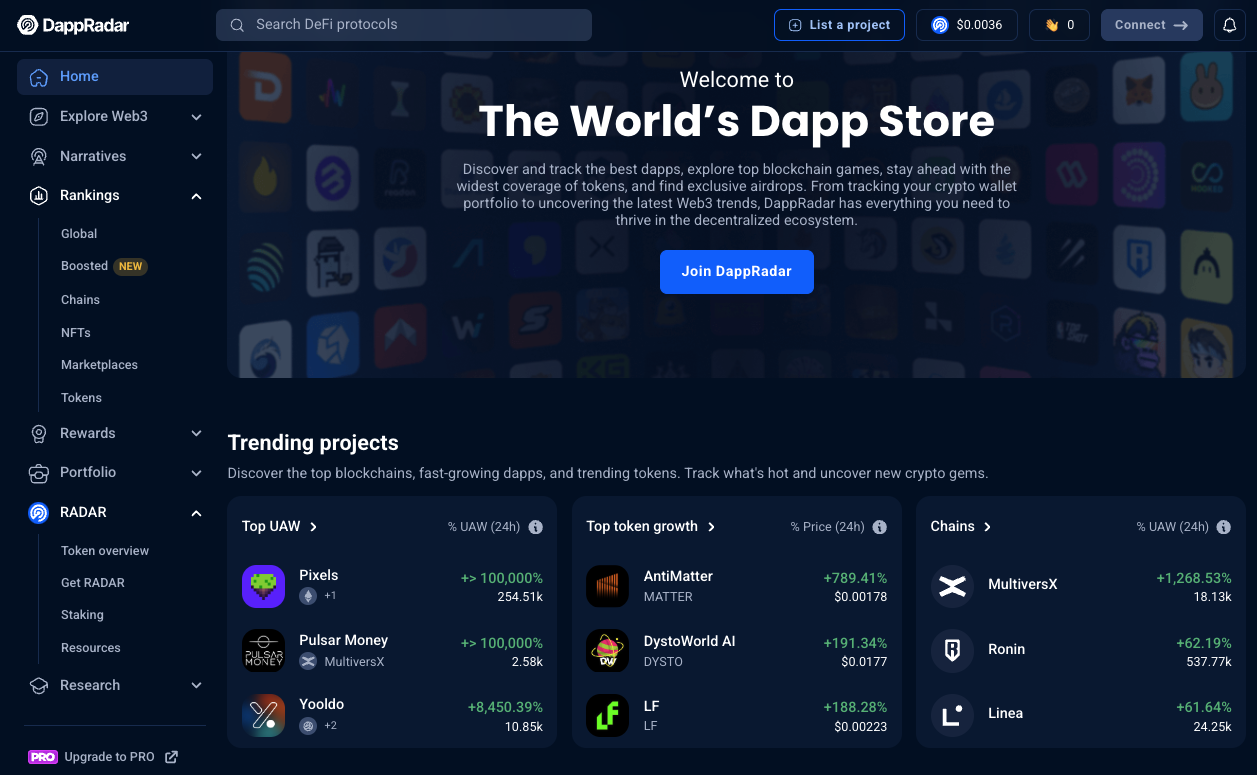Click the waving hand points counter

pos(1059,25)
